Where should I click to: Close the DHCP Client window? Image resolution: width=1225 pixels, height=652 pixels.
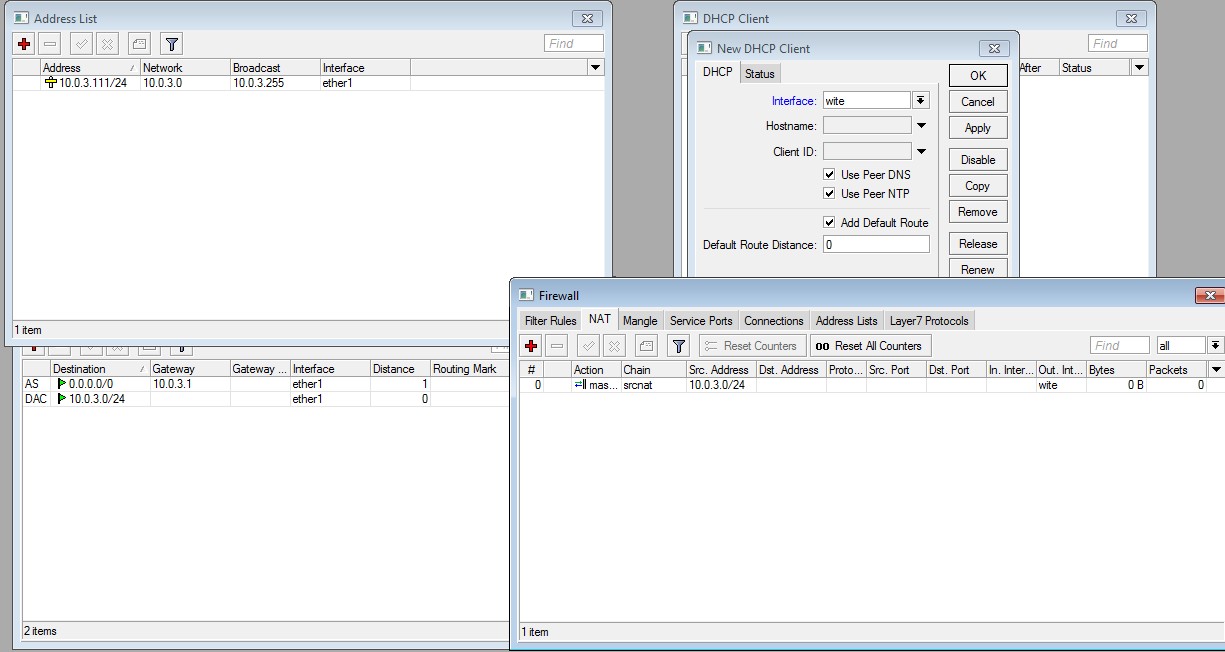tap(1131, 18)
